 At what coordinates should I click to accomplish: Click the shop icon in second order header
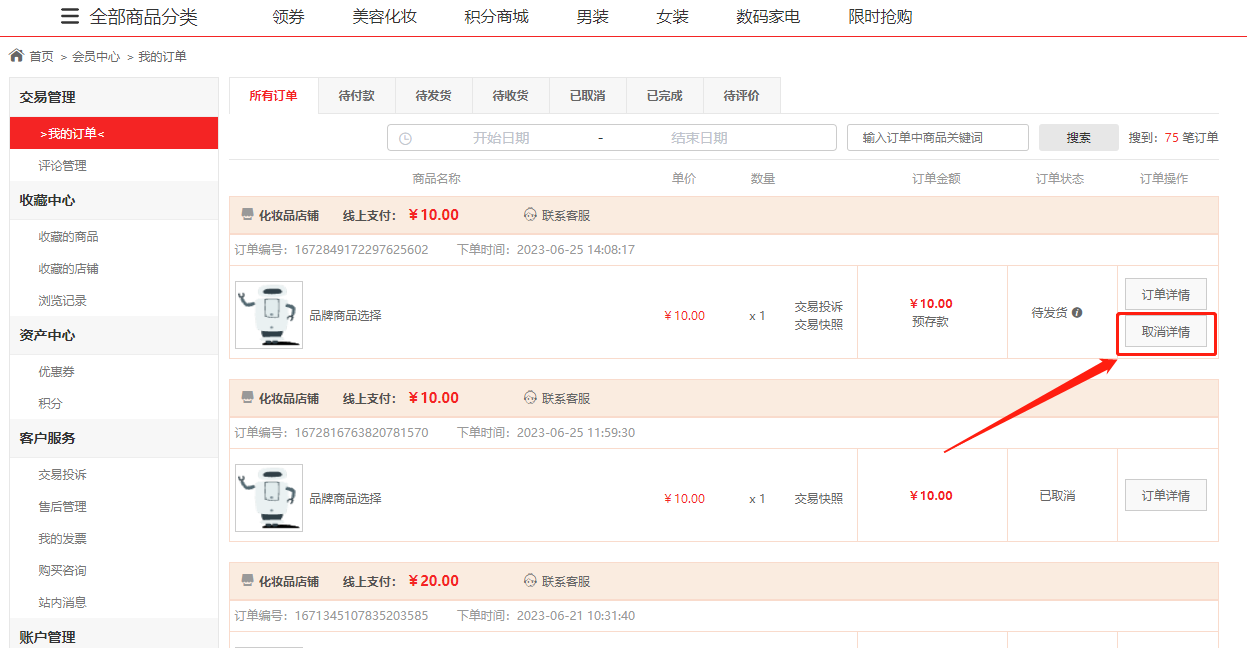pyautogui.click(x=248, y=398)
